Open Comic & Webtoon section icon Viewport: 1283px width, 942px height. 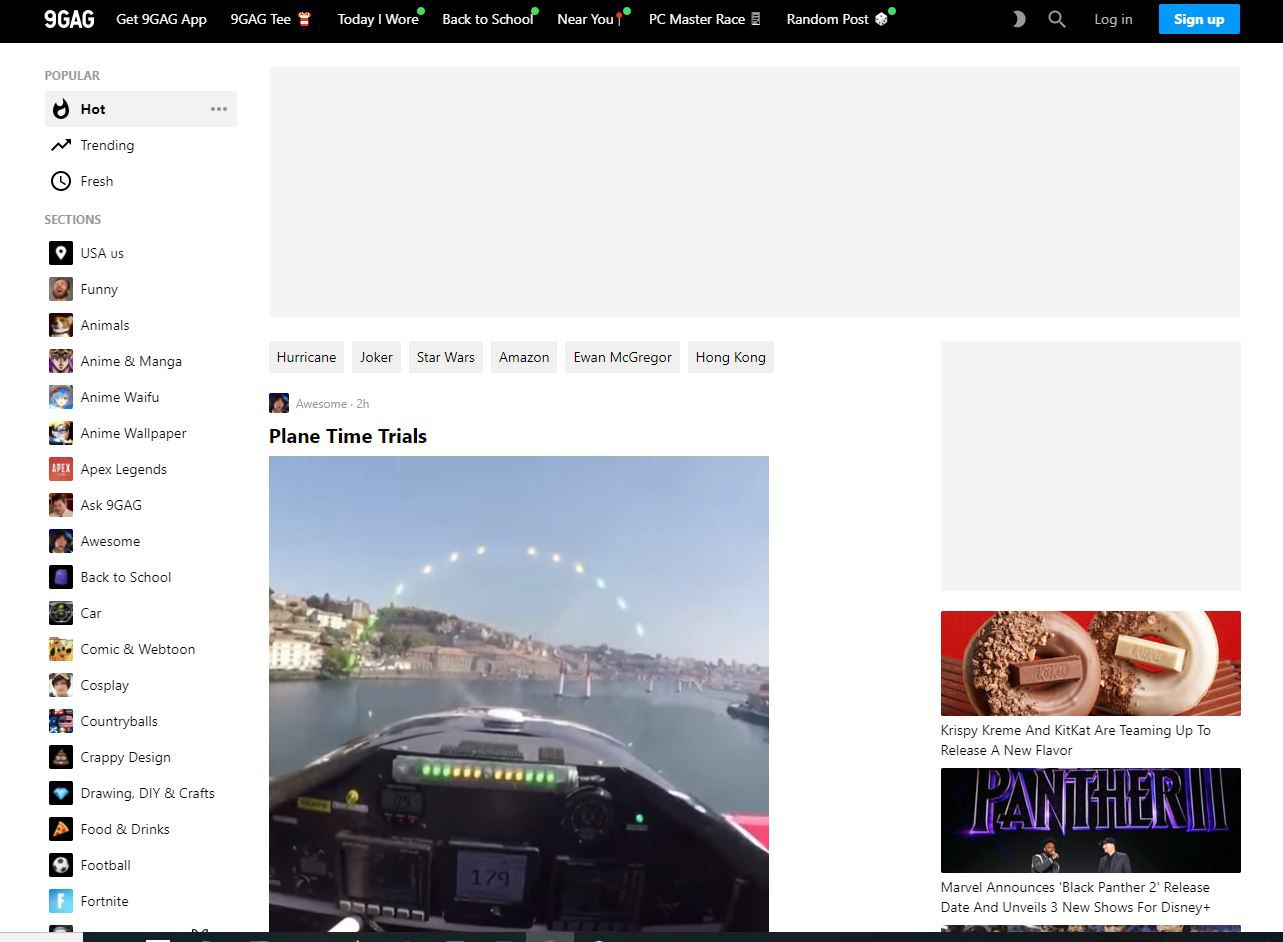coord(61,649)
